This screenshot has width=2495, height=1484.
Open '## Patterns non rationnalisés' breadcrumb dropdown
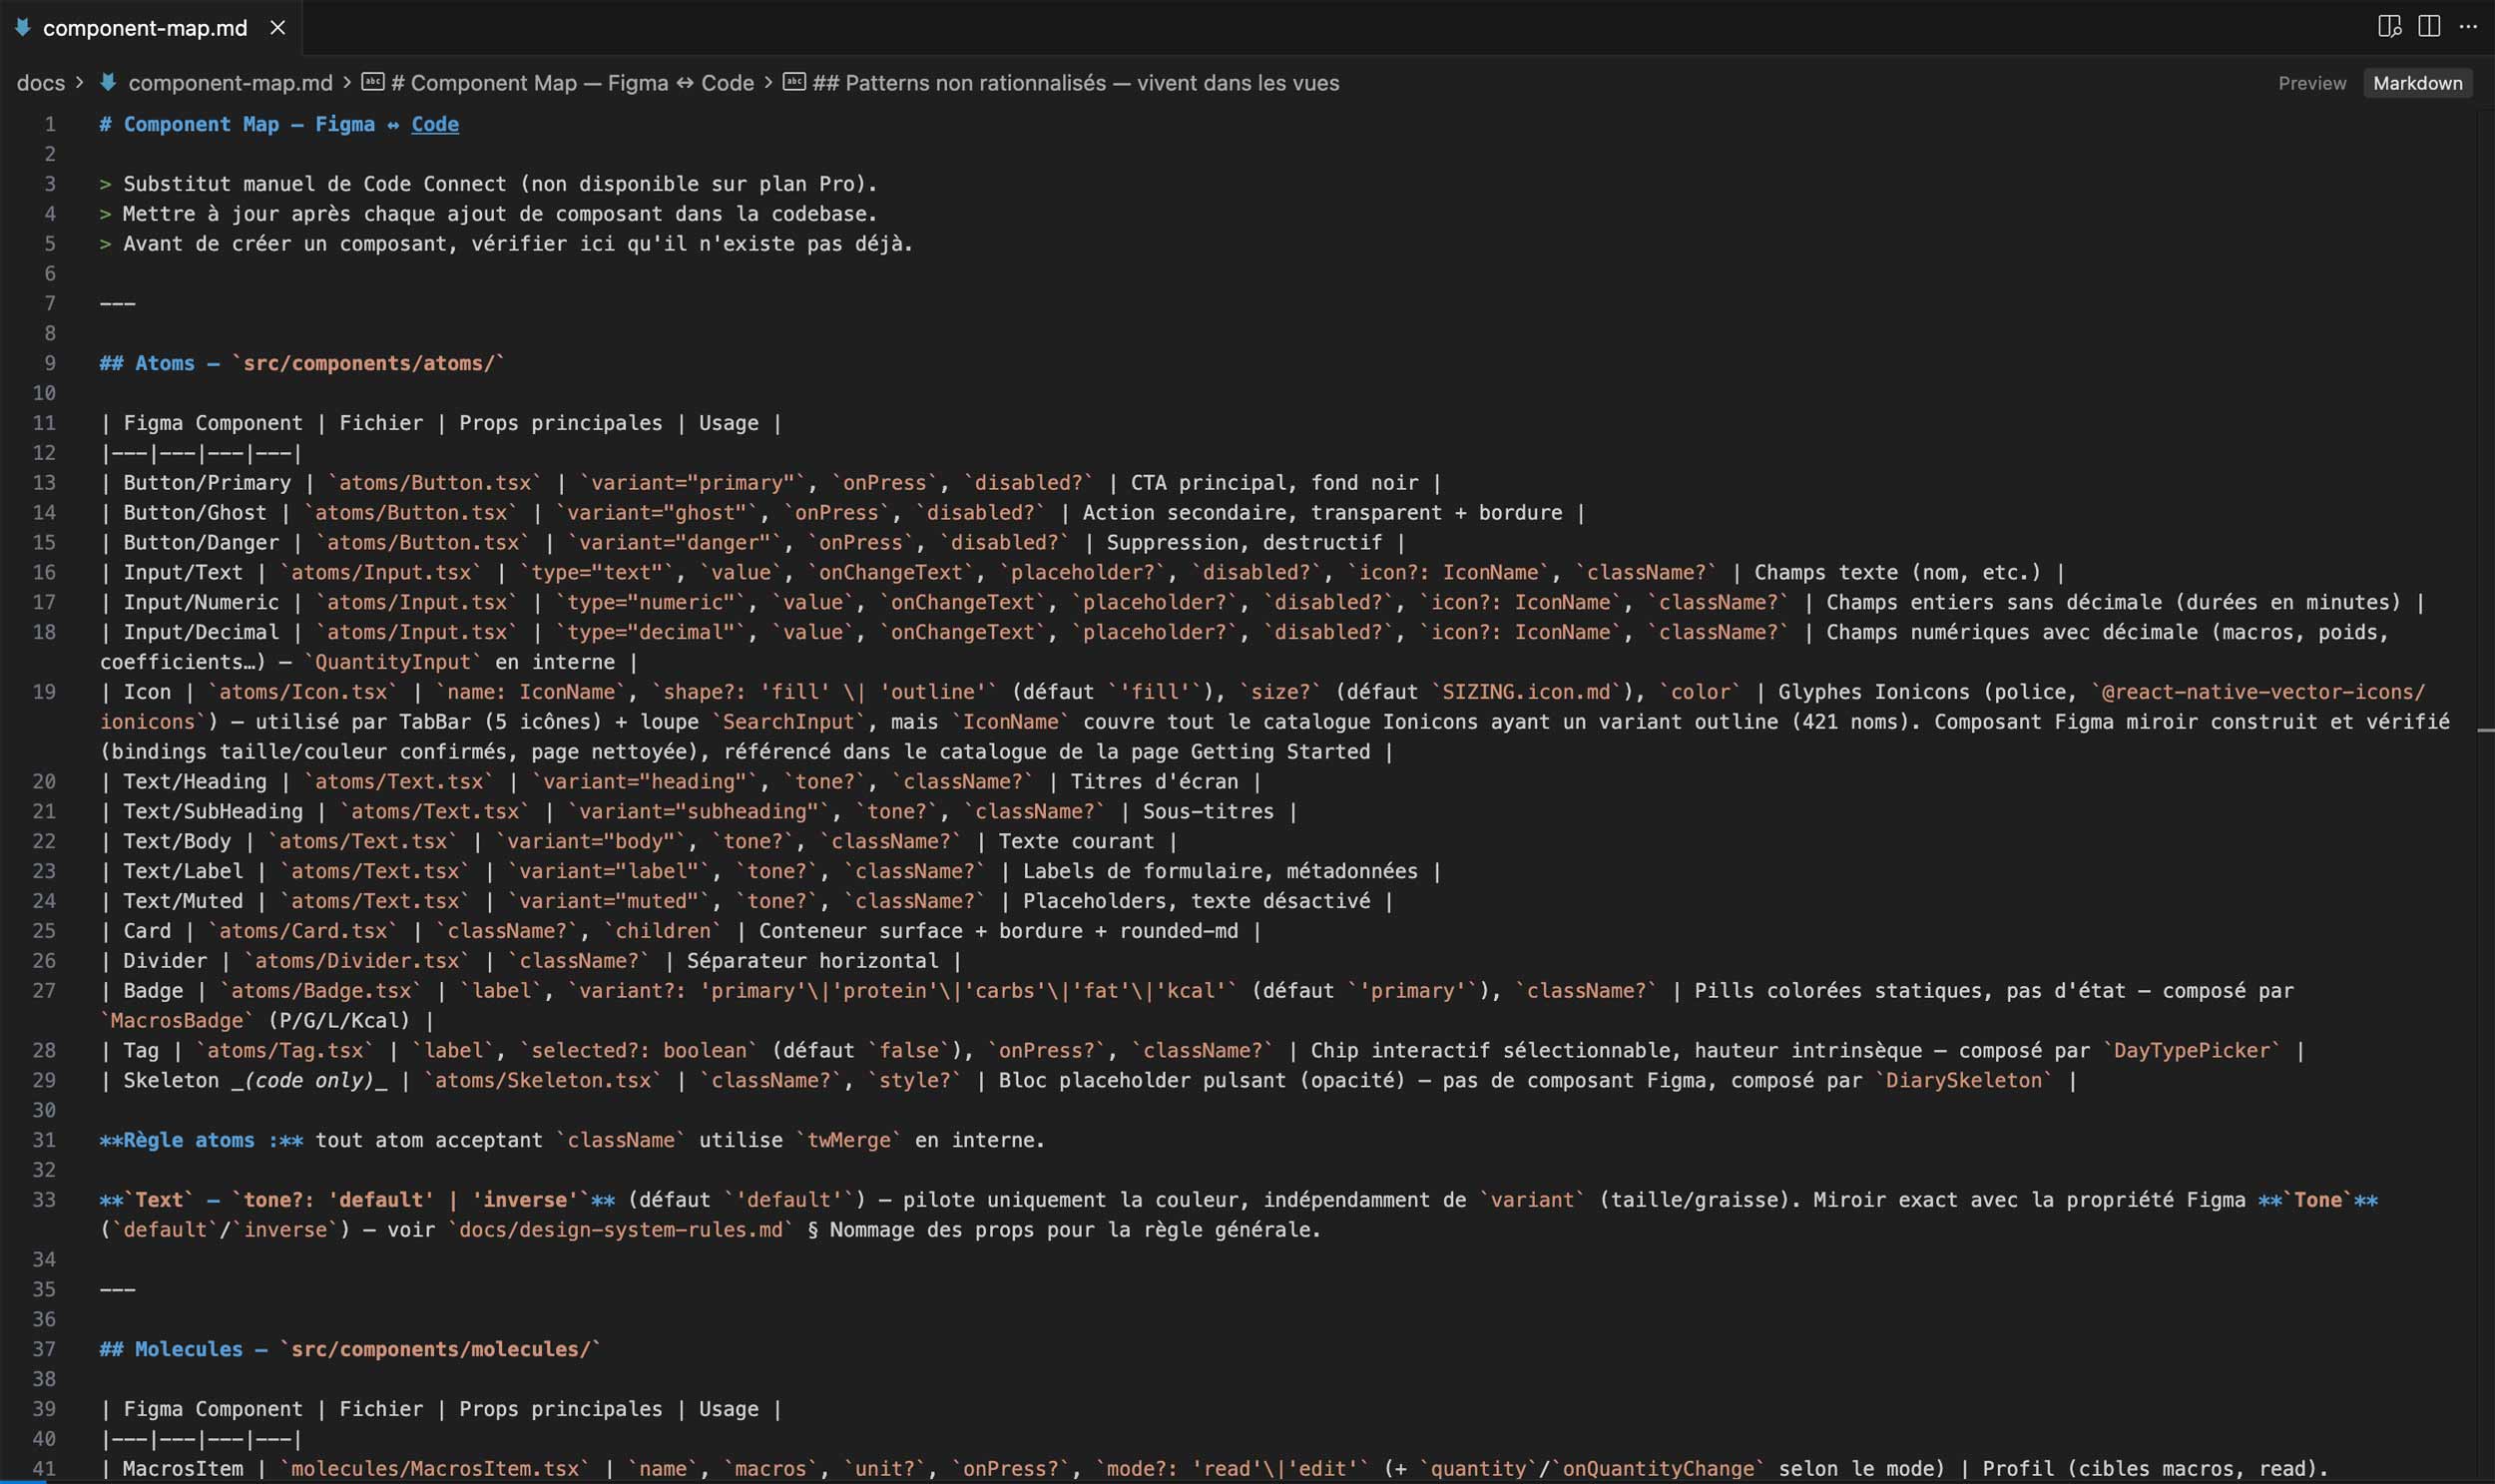[1075, 83]
